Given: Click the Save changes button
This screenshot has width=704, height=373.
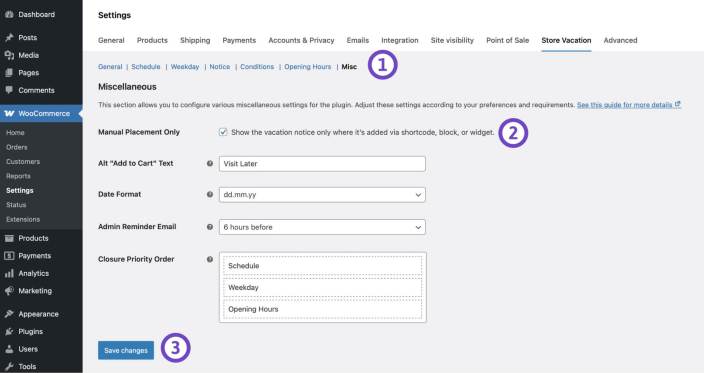Looking at the screenshot, I should pos(126,351).
